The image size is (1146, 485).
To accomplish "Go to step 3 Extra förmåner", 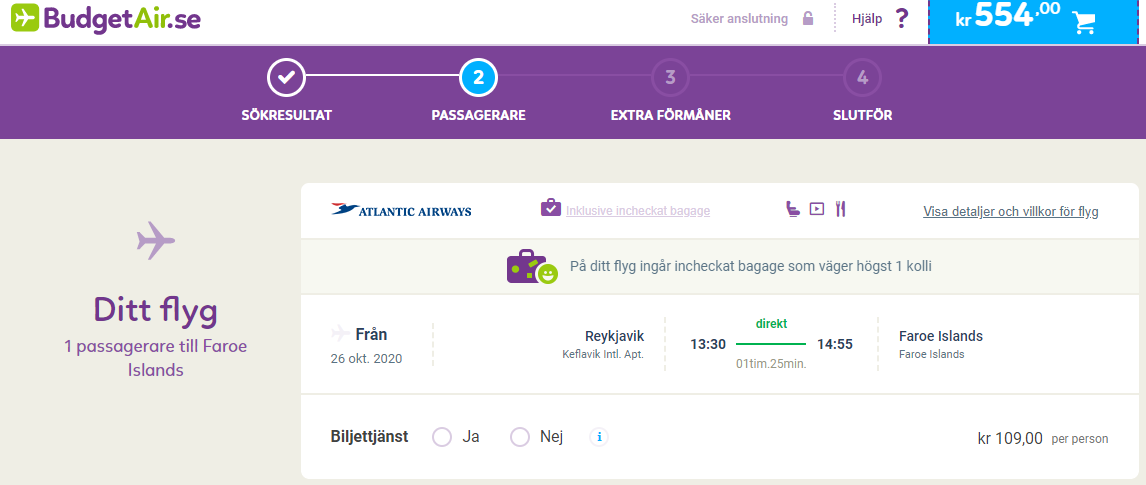I will click(670, 77).
